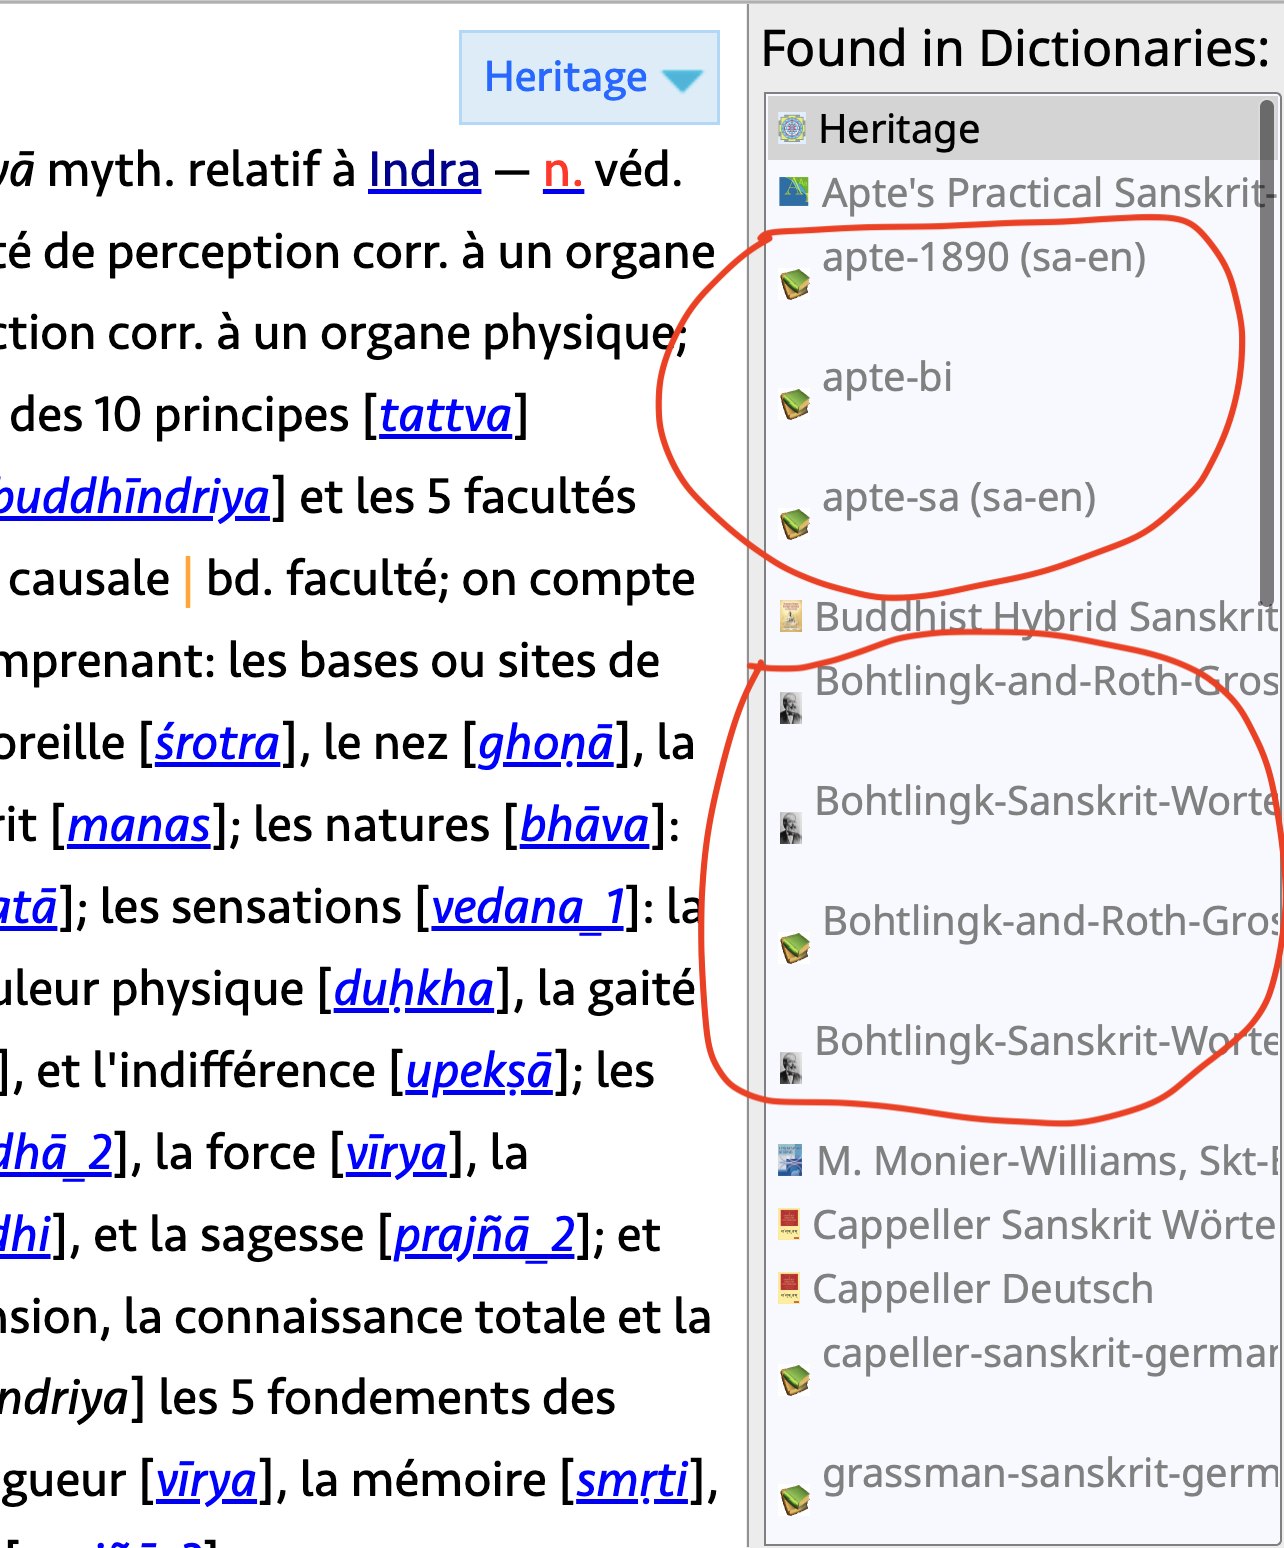The width and height of the screenshot is (1284, 1548).
Task: Select Bohtlingk-Sanskrit-Worte entry directly above M. Monier-Williams
Action: click(x=1022, y=1066)
